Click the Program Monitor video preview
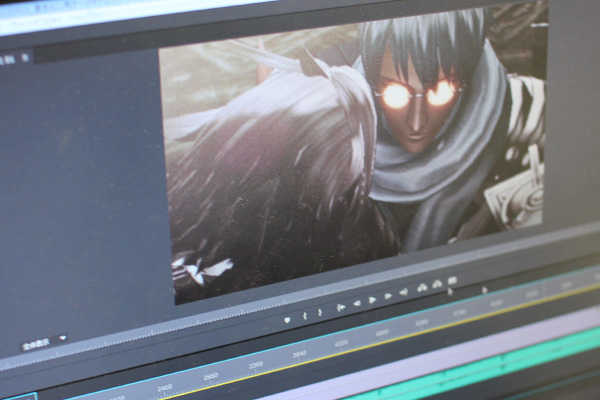The image size is (600, 400). (x=354, y=153)
